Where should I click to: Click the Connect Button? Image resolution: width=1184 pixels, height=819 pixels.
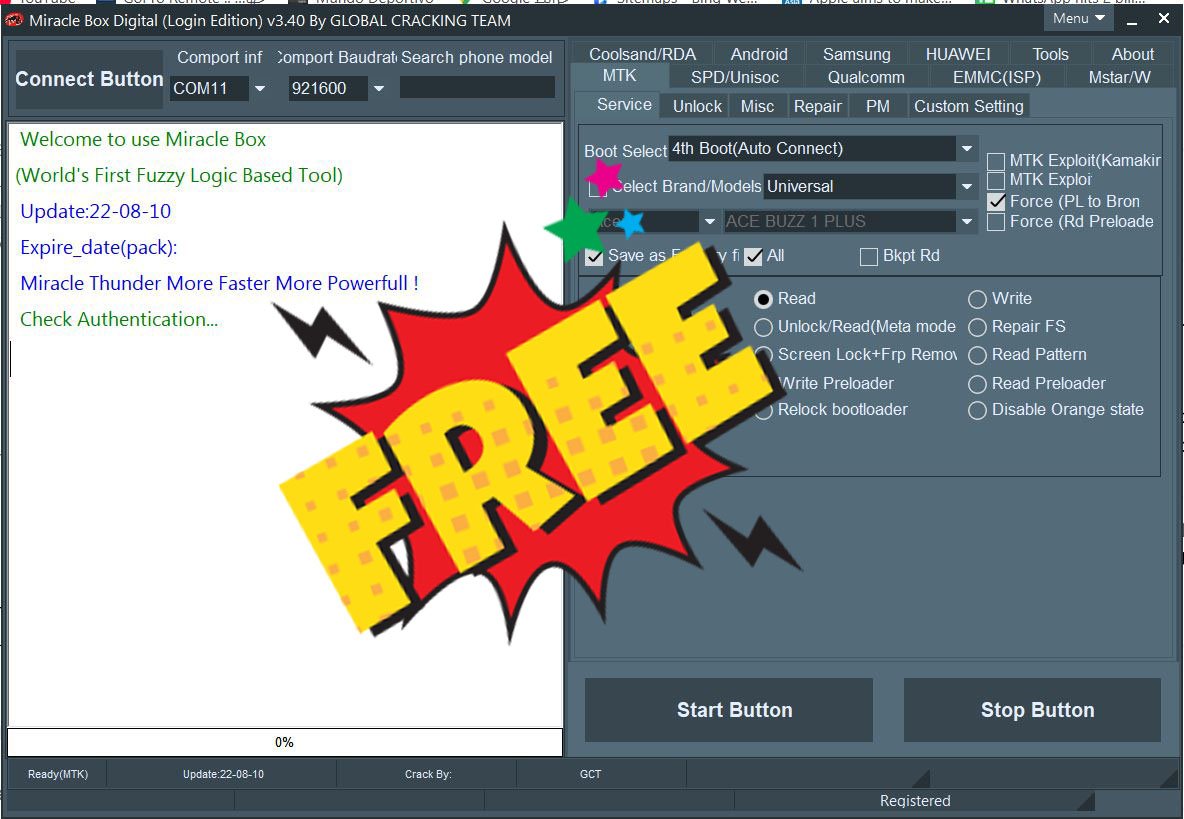tap(89, 79)
